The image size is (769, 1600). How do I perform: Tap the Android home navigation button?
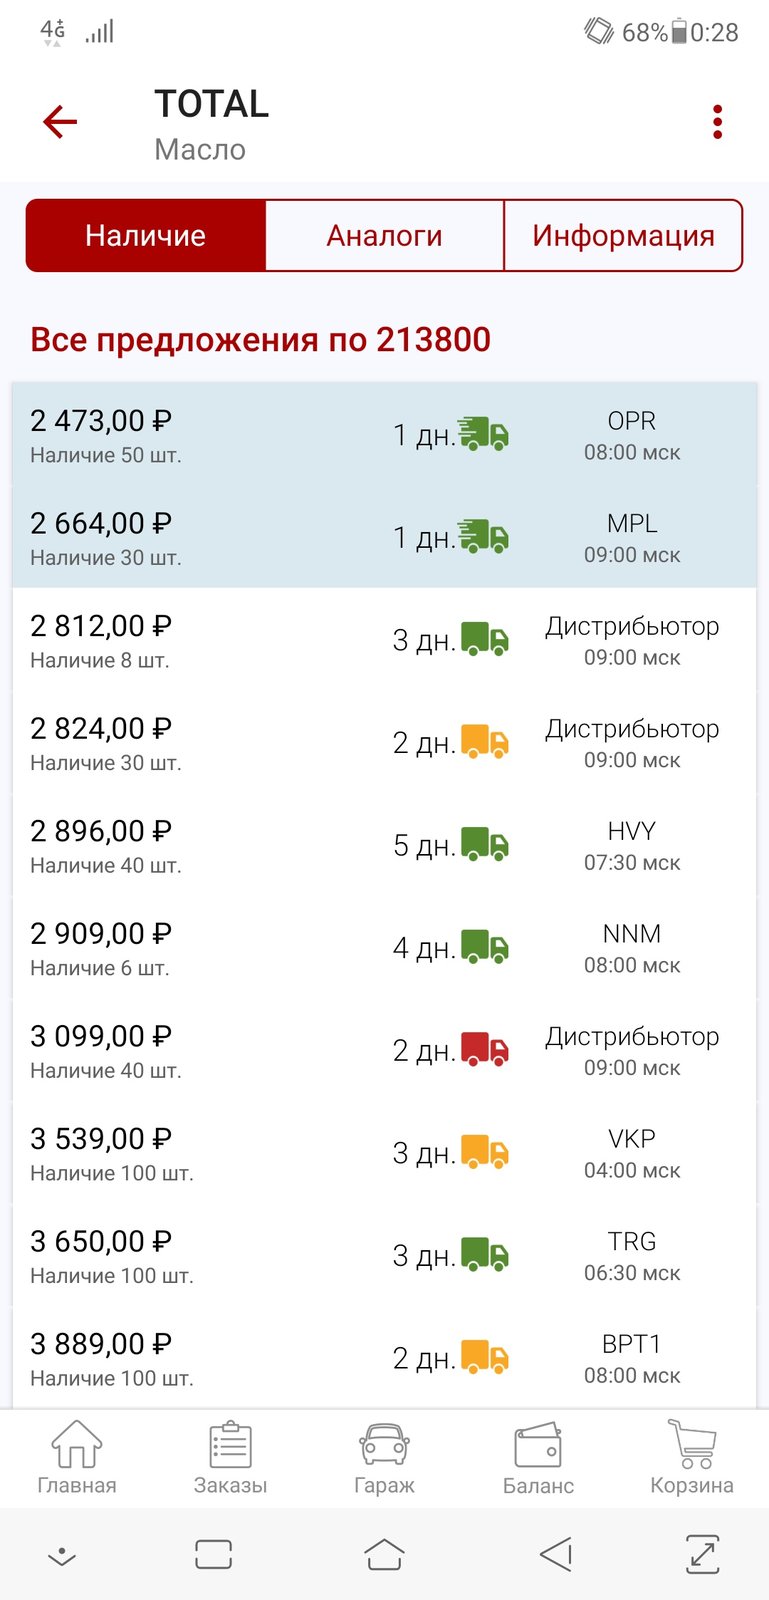click(384, 1554)
